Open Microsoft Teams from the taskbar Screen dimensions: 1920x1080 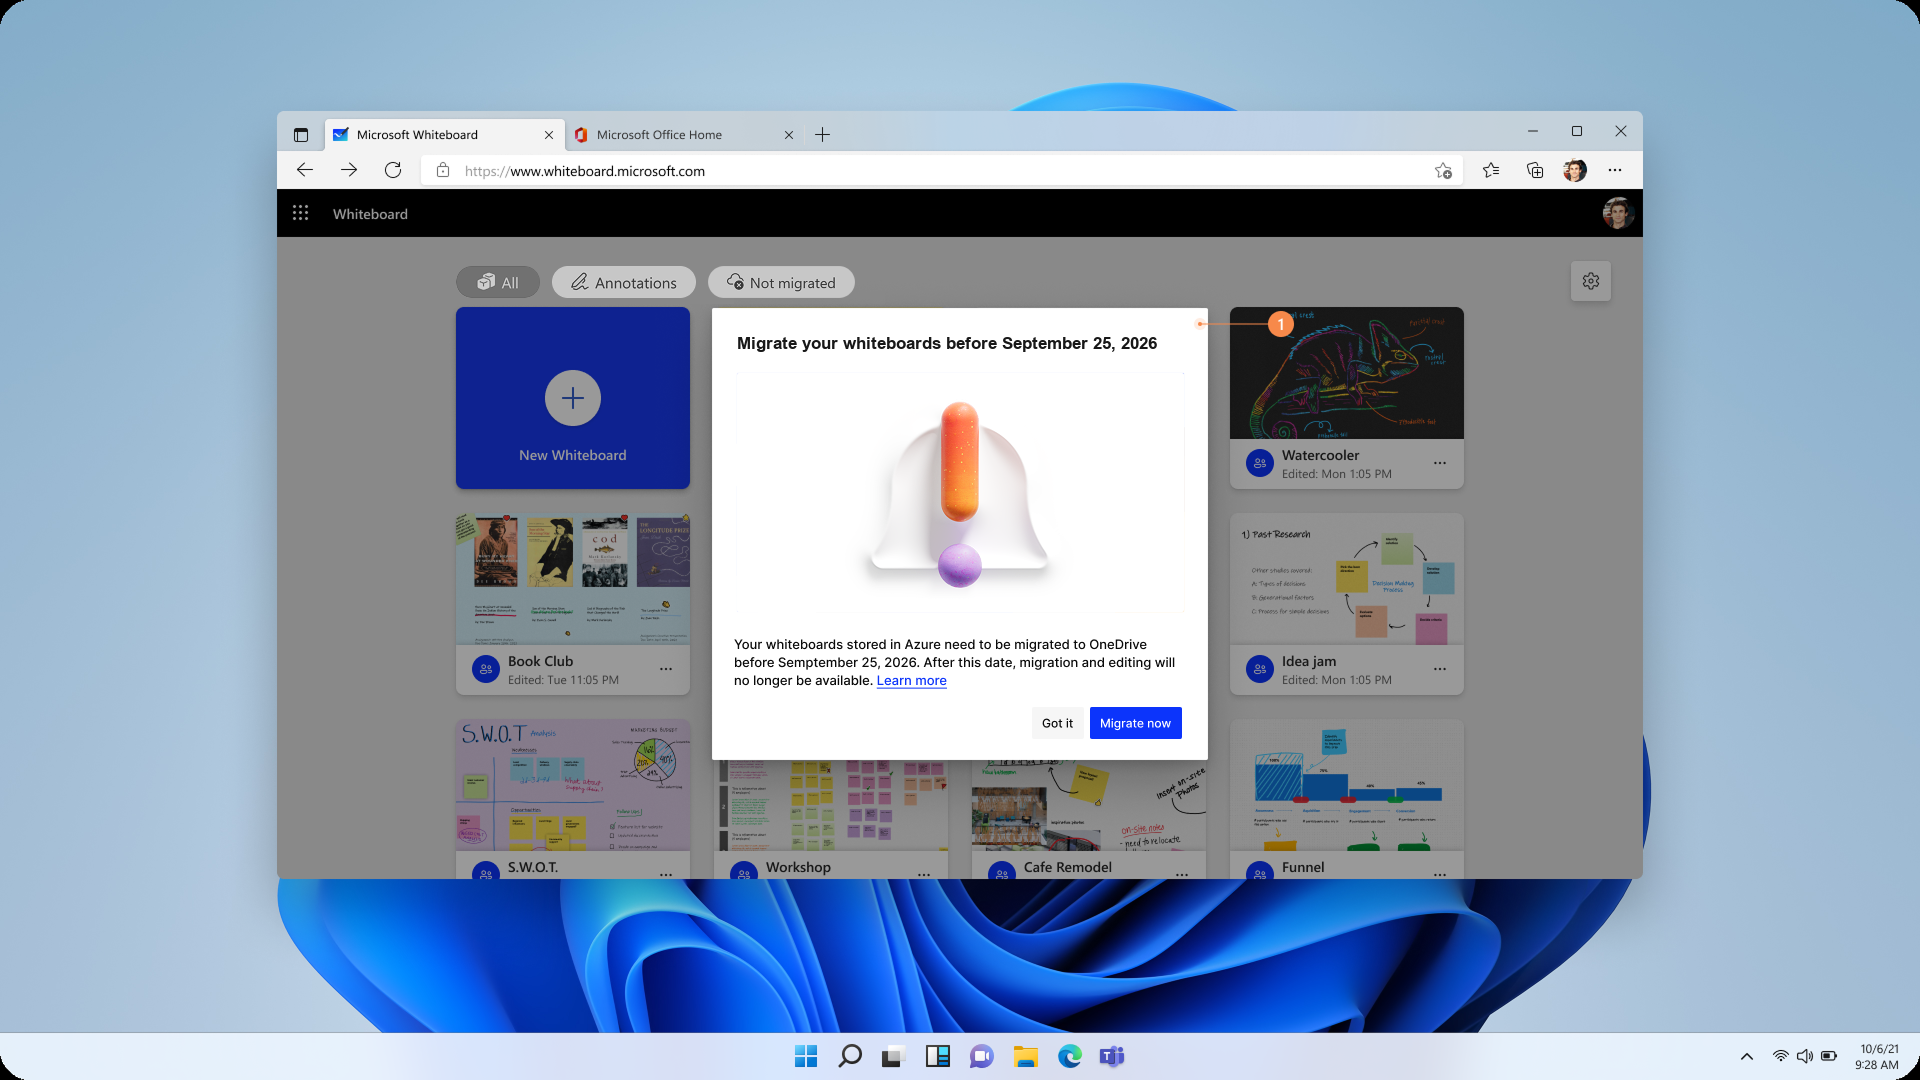click(x=1112, y=1056)
